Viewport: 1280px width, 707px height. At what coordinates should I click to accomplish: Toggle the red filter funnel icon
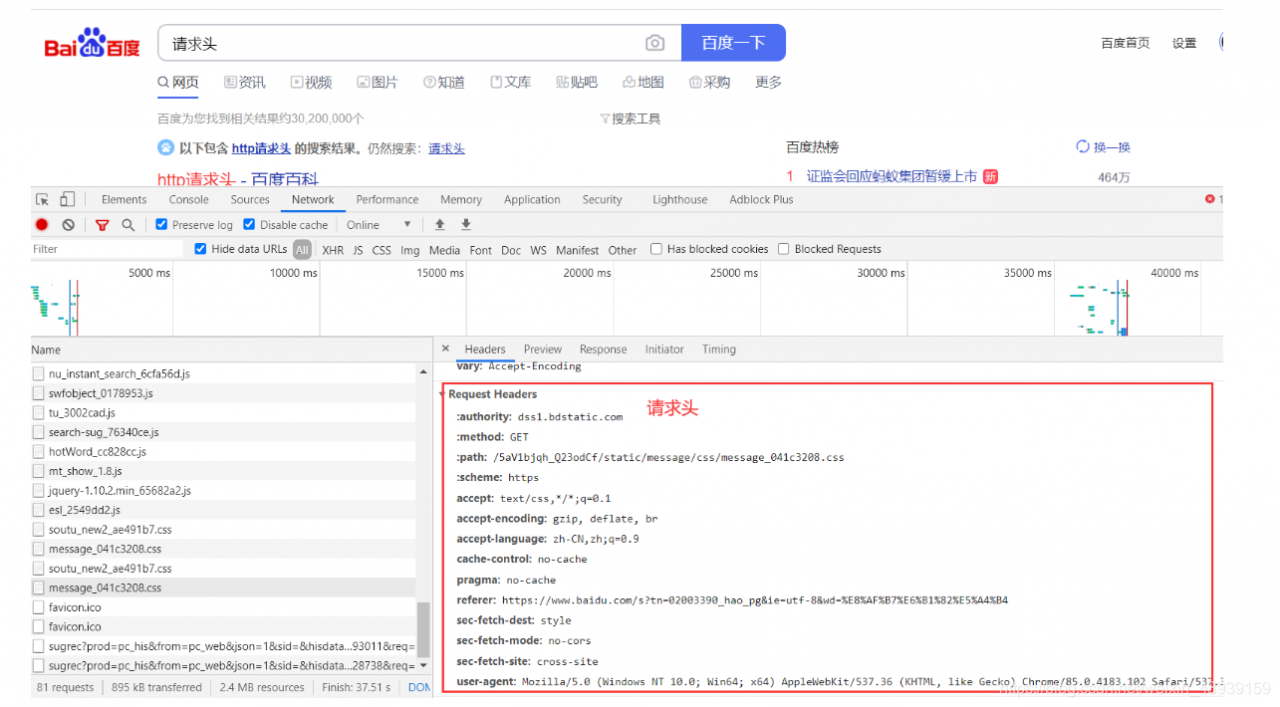pyautogui.click(x=102, y=225)
